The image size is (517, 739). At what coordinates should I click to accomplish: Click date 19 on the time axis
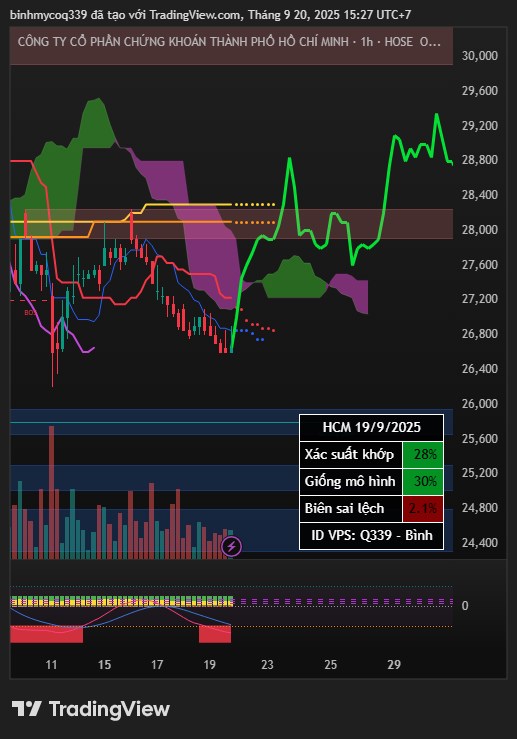click(x=209, y=665)
